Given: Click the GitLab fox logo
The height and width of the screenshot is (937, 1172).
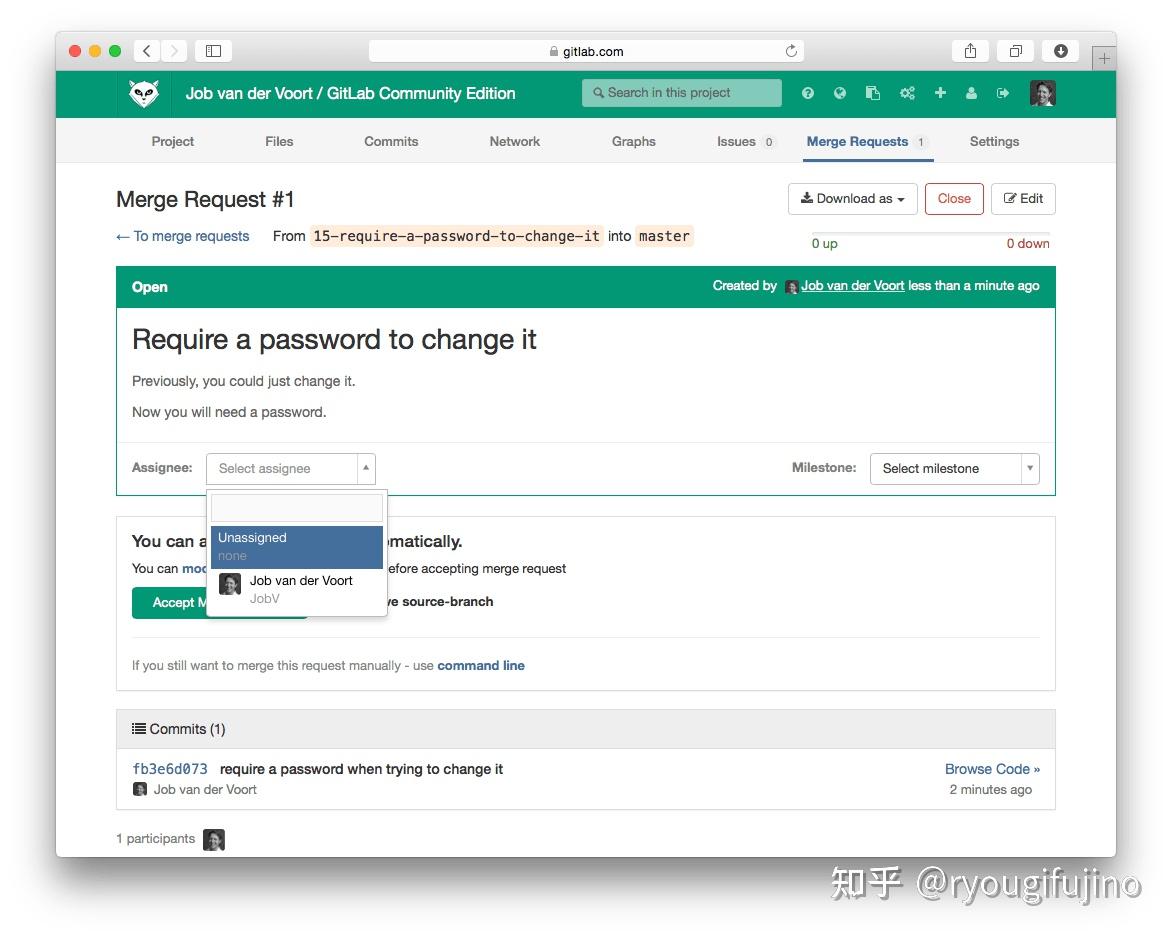Looking at the screenshot, I should (x=143, y=93).
